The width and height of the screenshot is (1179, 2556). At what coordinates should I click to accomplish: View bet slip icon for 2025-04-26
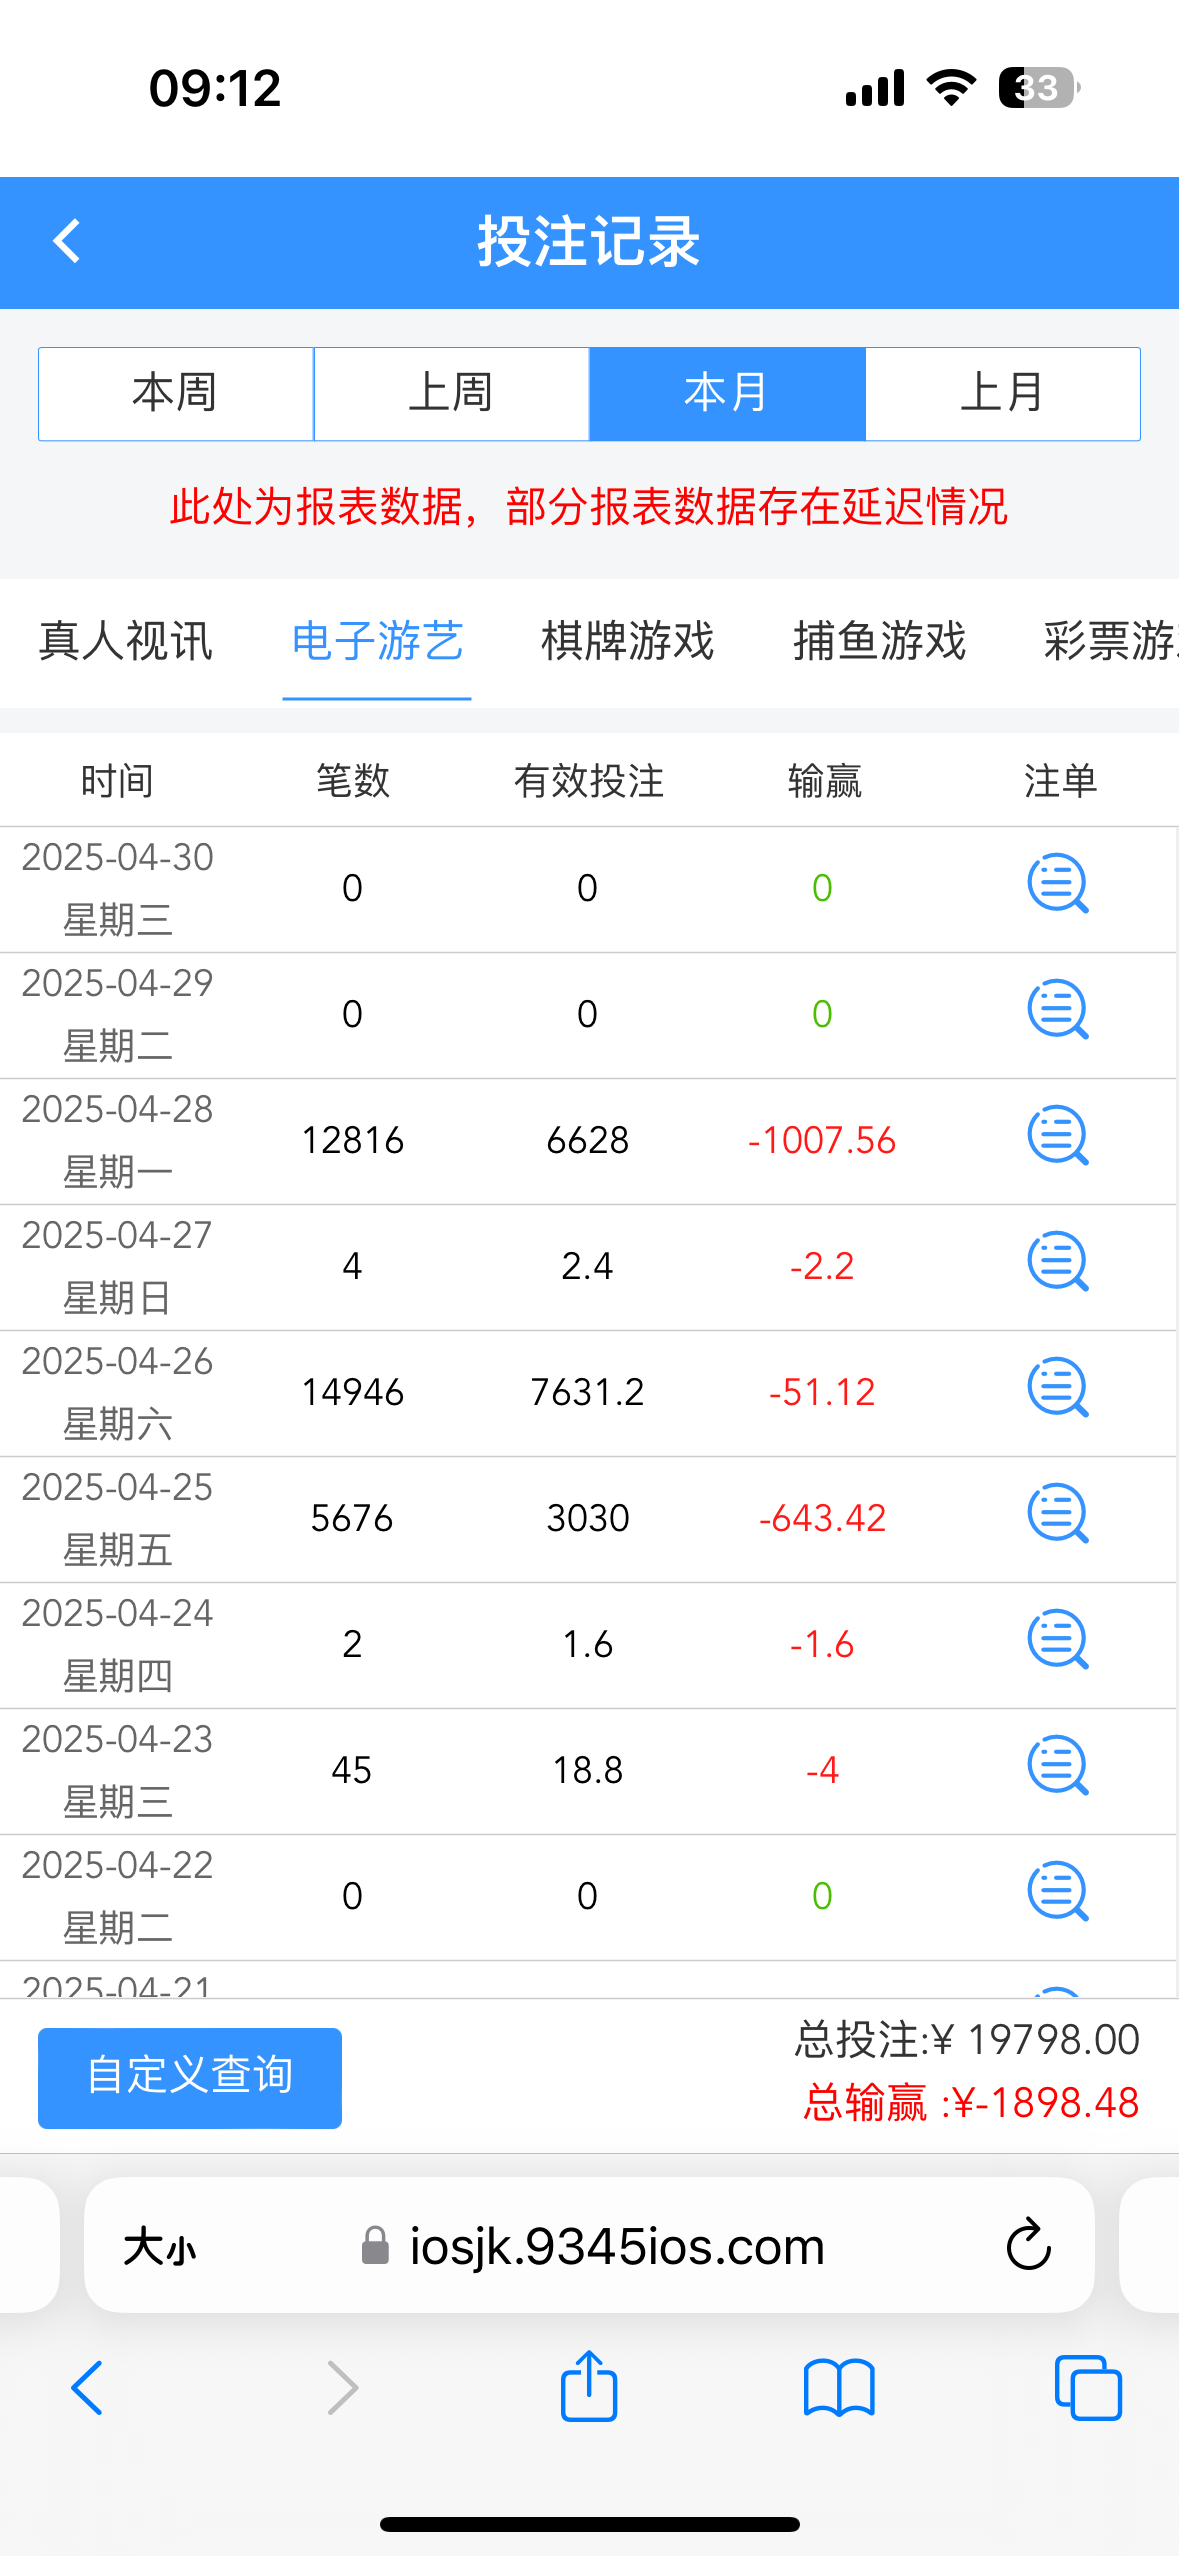[x=1057, y=1389]
